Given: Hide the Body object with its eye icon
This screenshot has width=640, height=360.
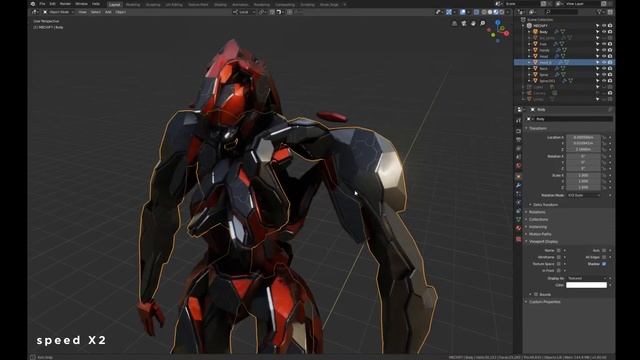Looking at the screenshot, I should click(604, 31).
